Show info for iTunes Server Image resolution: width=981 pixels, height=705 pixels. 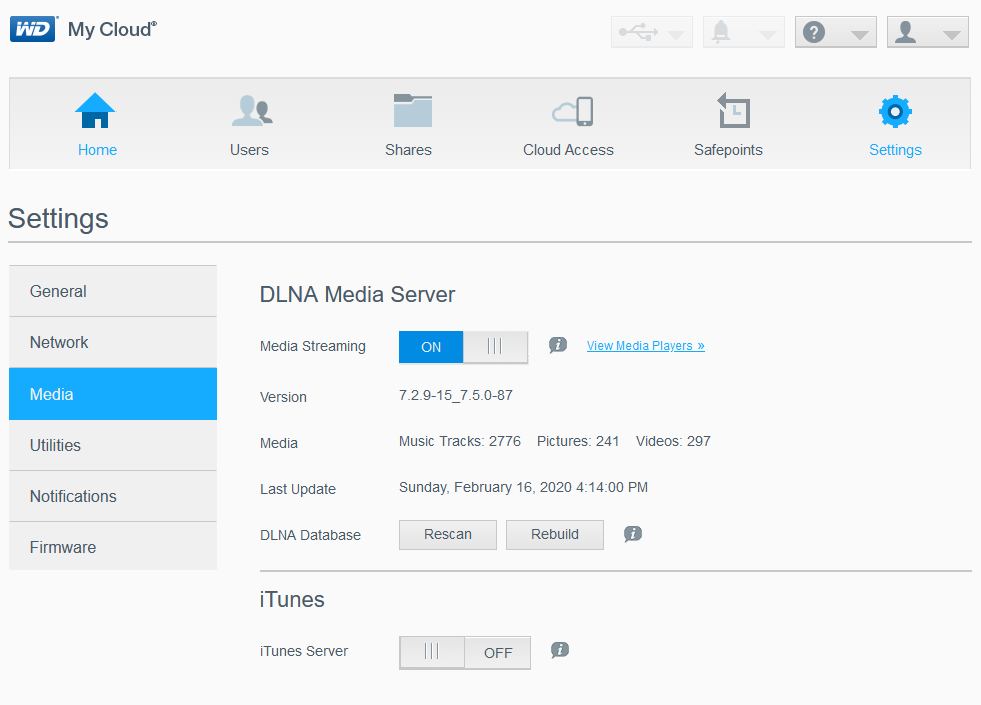pyautogui.click(x=560, y=650)
